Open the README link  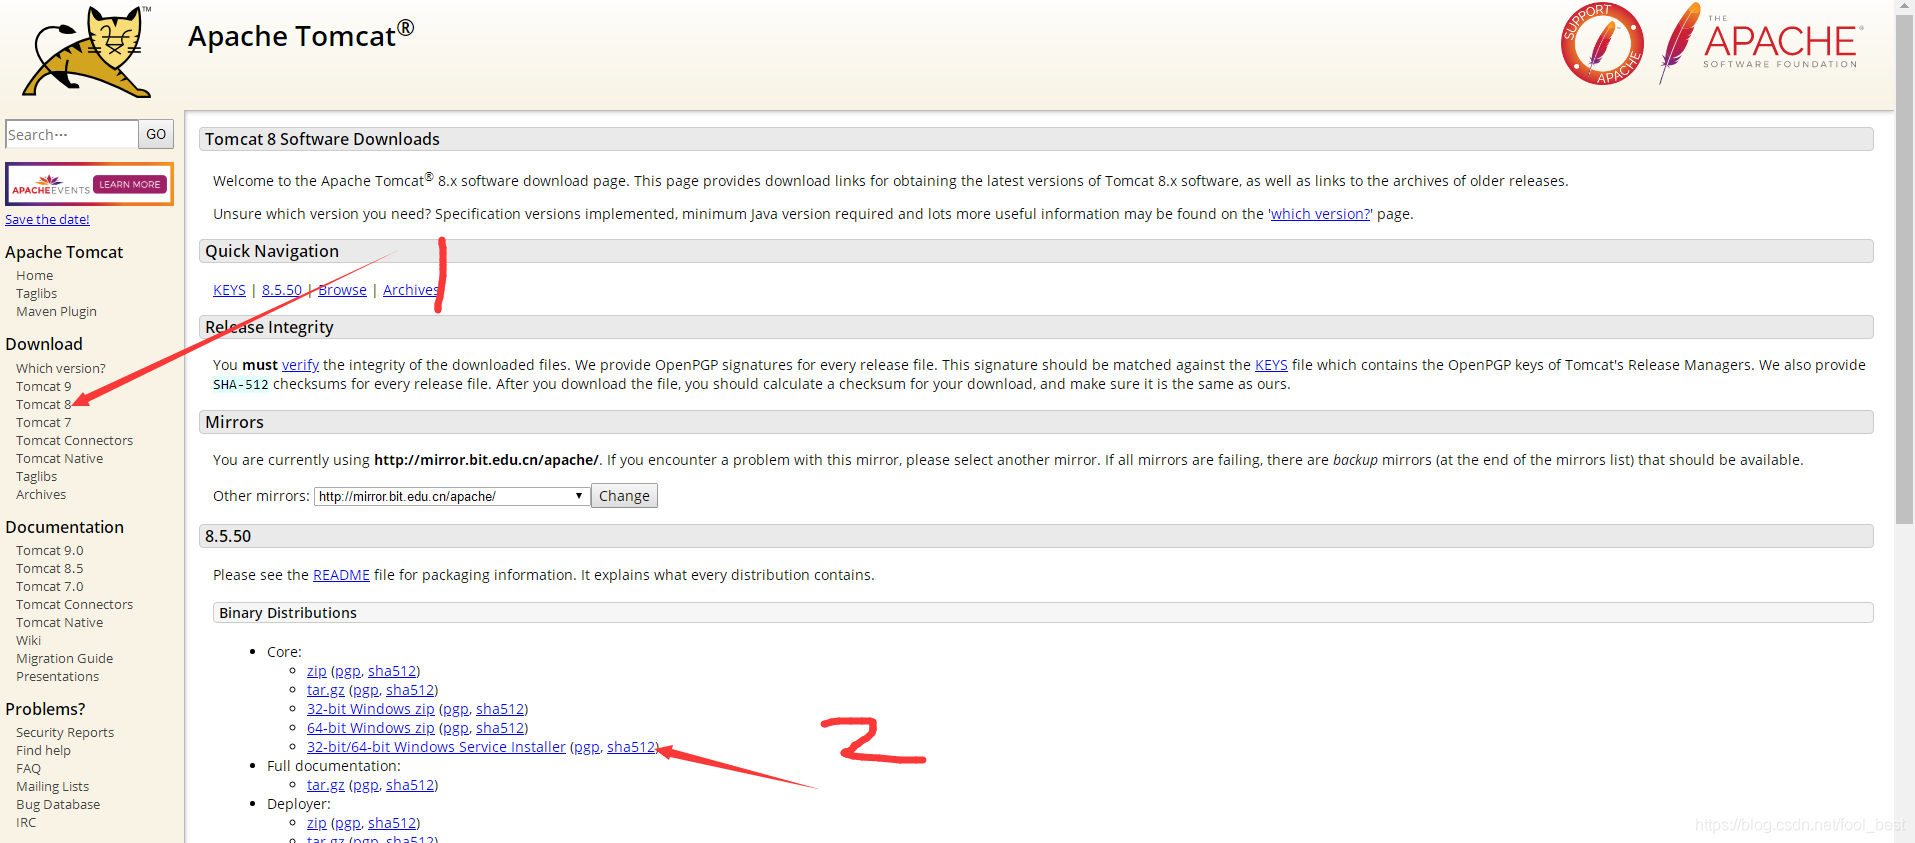341,575
